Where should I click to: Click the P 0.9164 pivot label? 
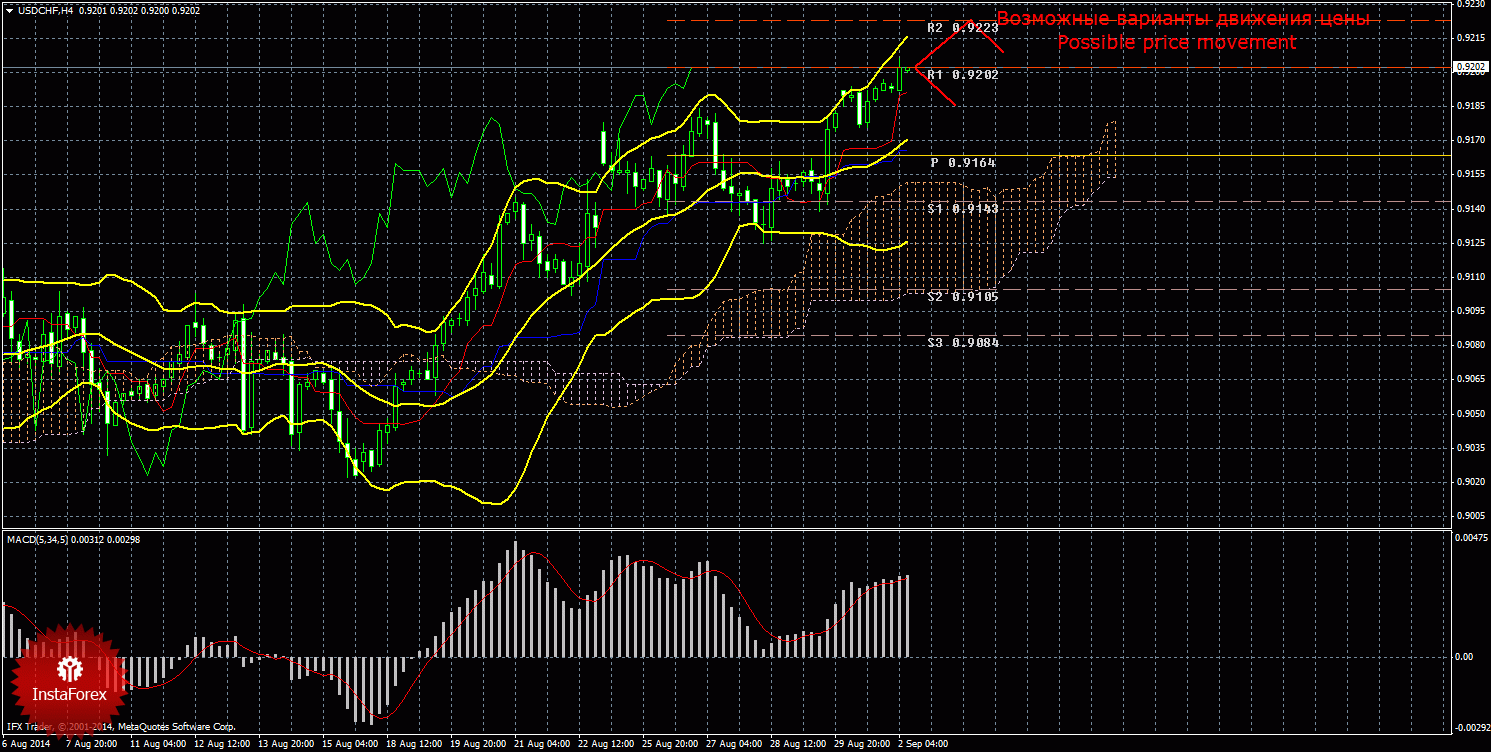[964, 162]
